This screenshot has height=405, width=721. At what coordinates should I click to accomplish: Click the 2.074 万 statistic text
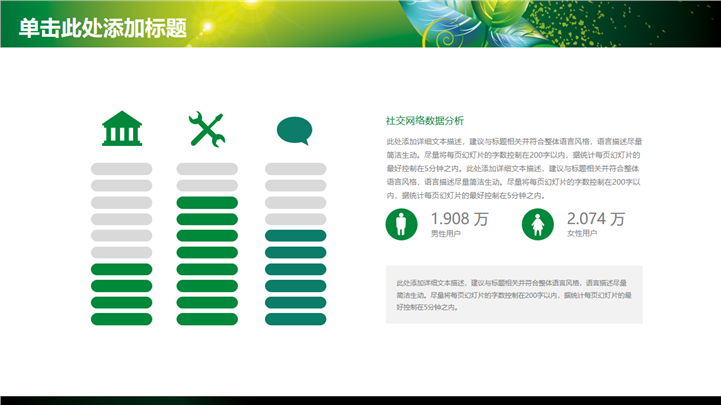tap(595, 218)
